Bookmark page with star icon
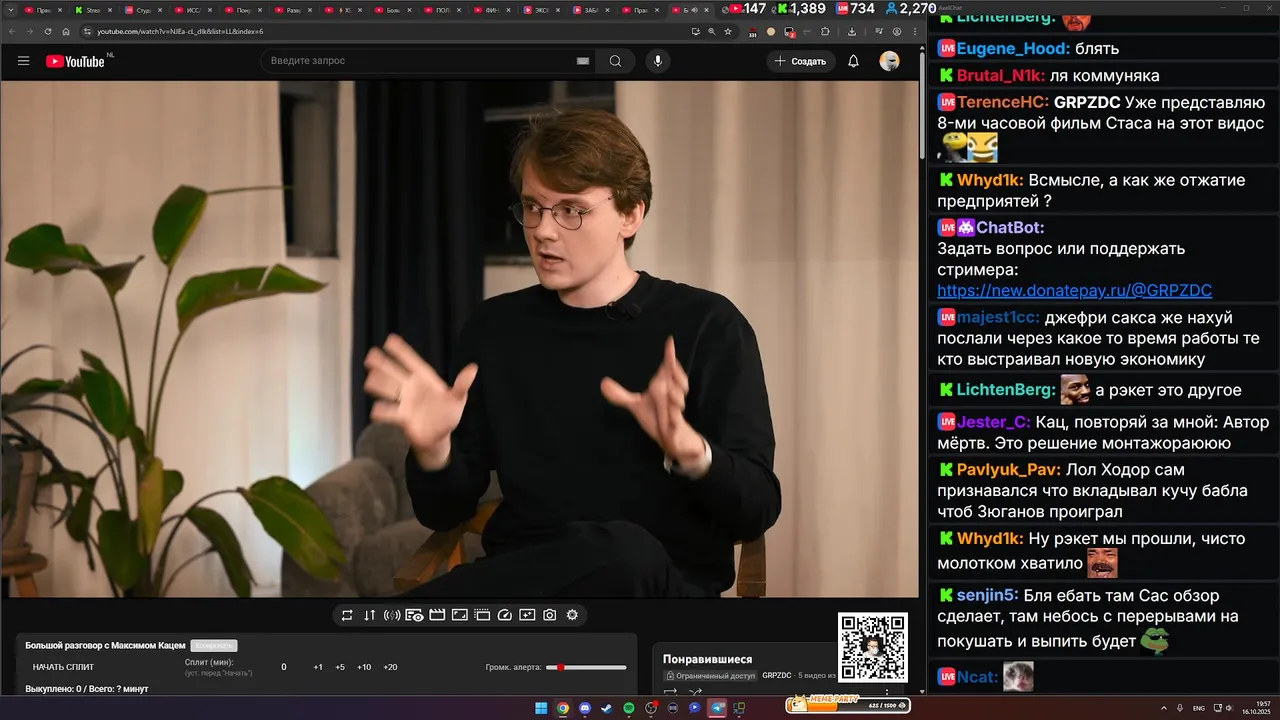The height and width of the screenshot is (720, 1280). (728, 31)
